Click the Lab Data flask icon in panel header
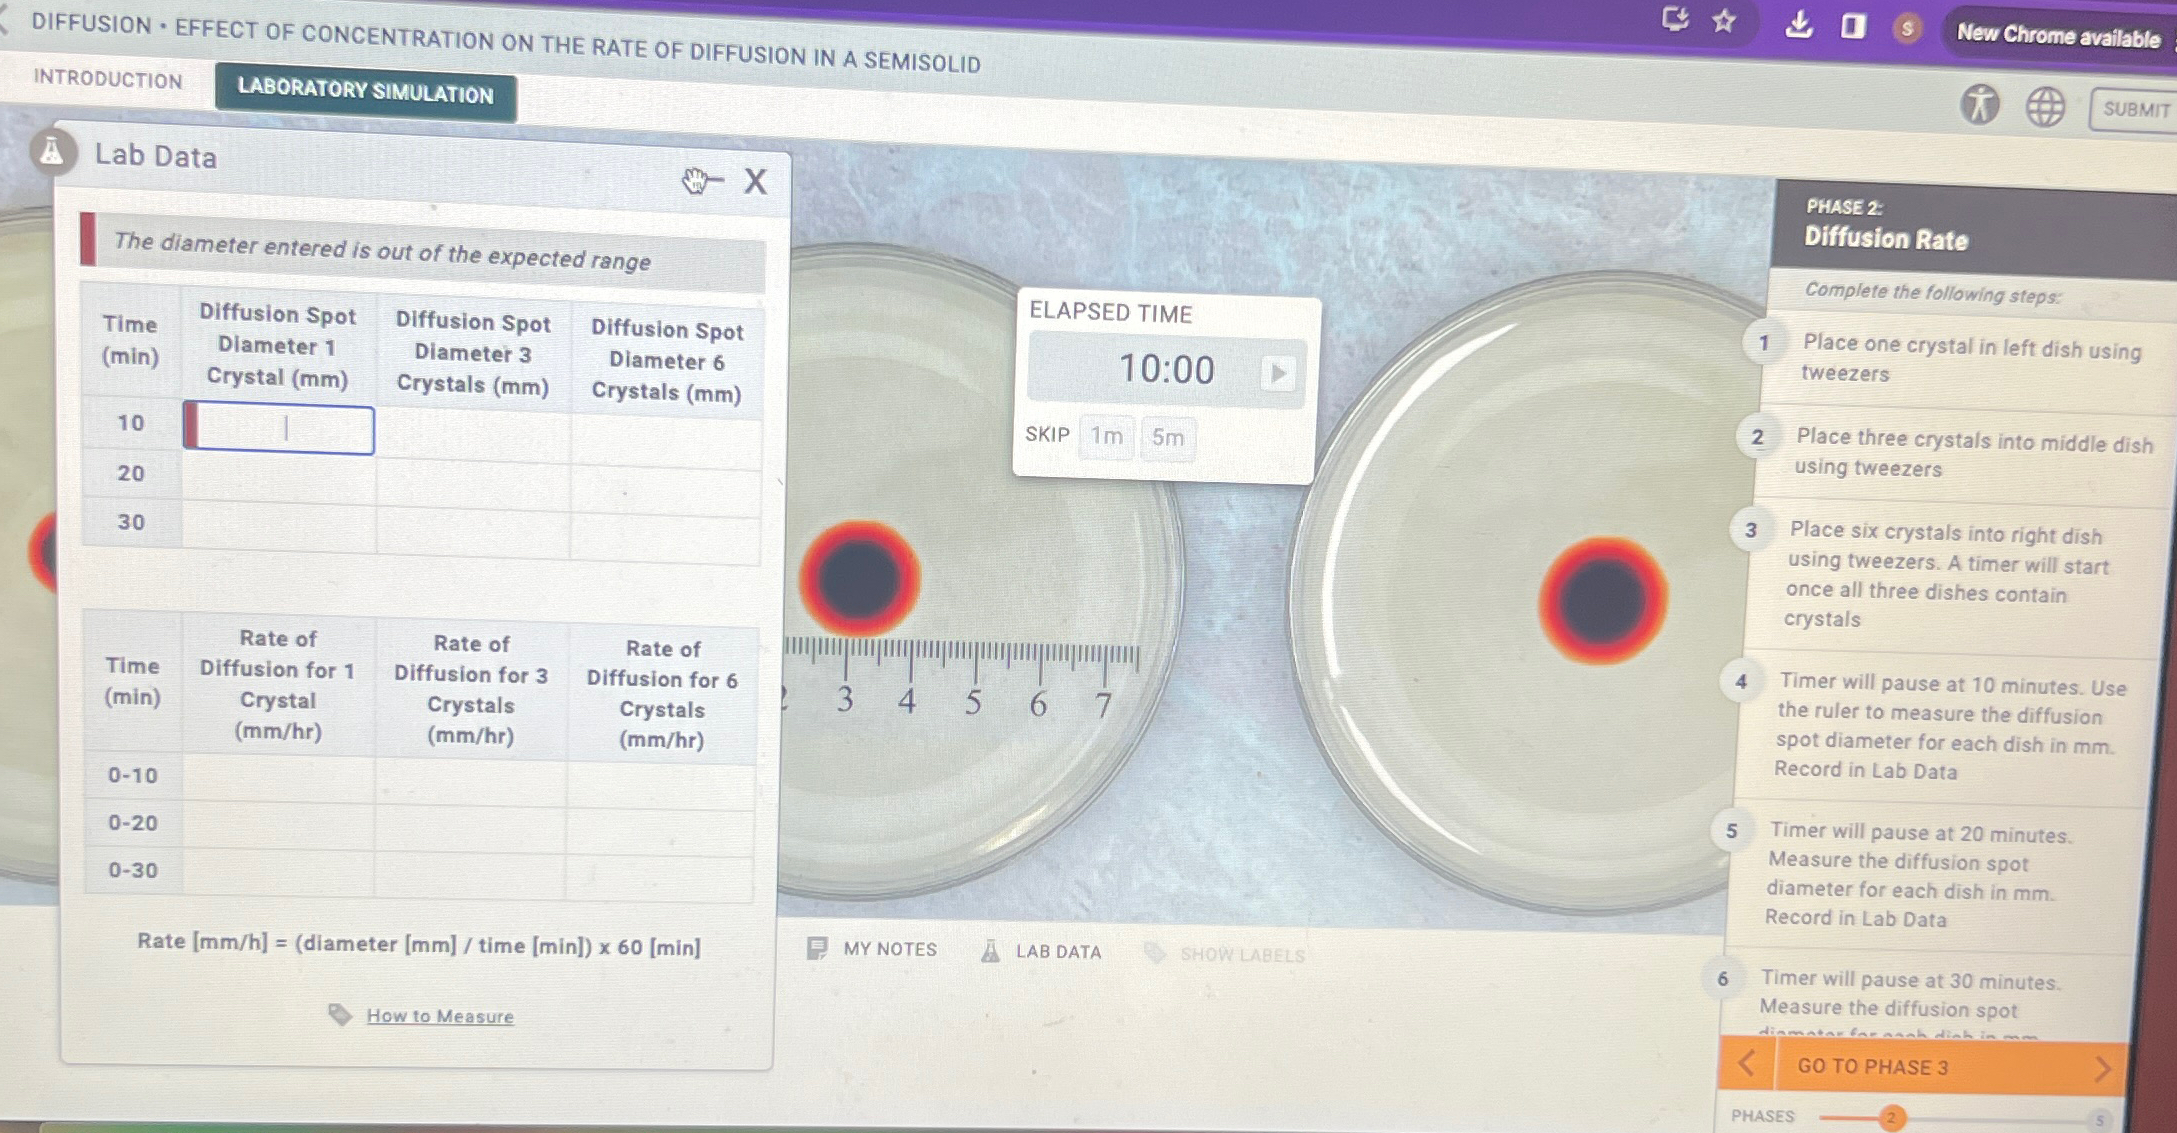2177x1133 pixels. coord(51,152)
